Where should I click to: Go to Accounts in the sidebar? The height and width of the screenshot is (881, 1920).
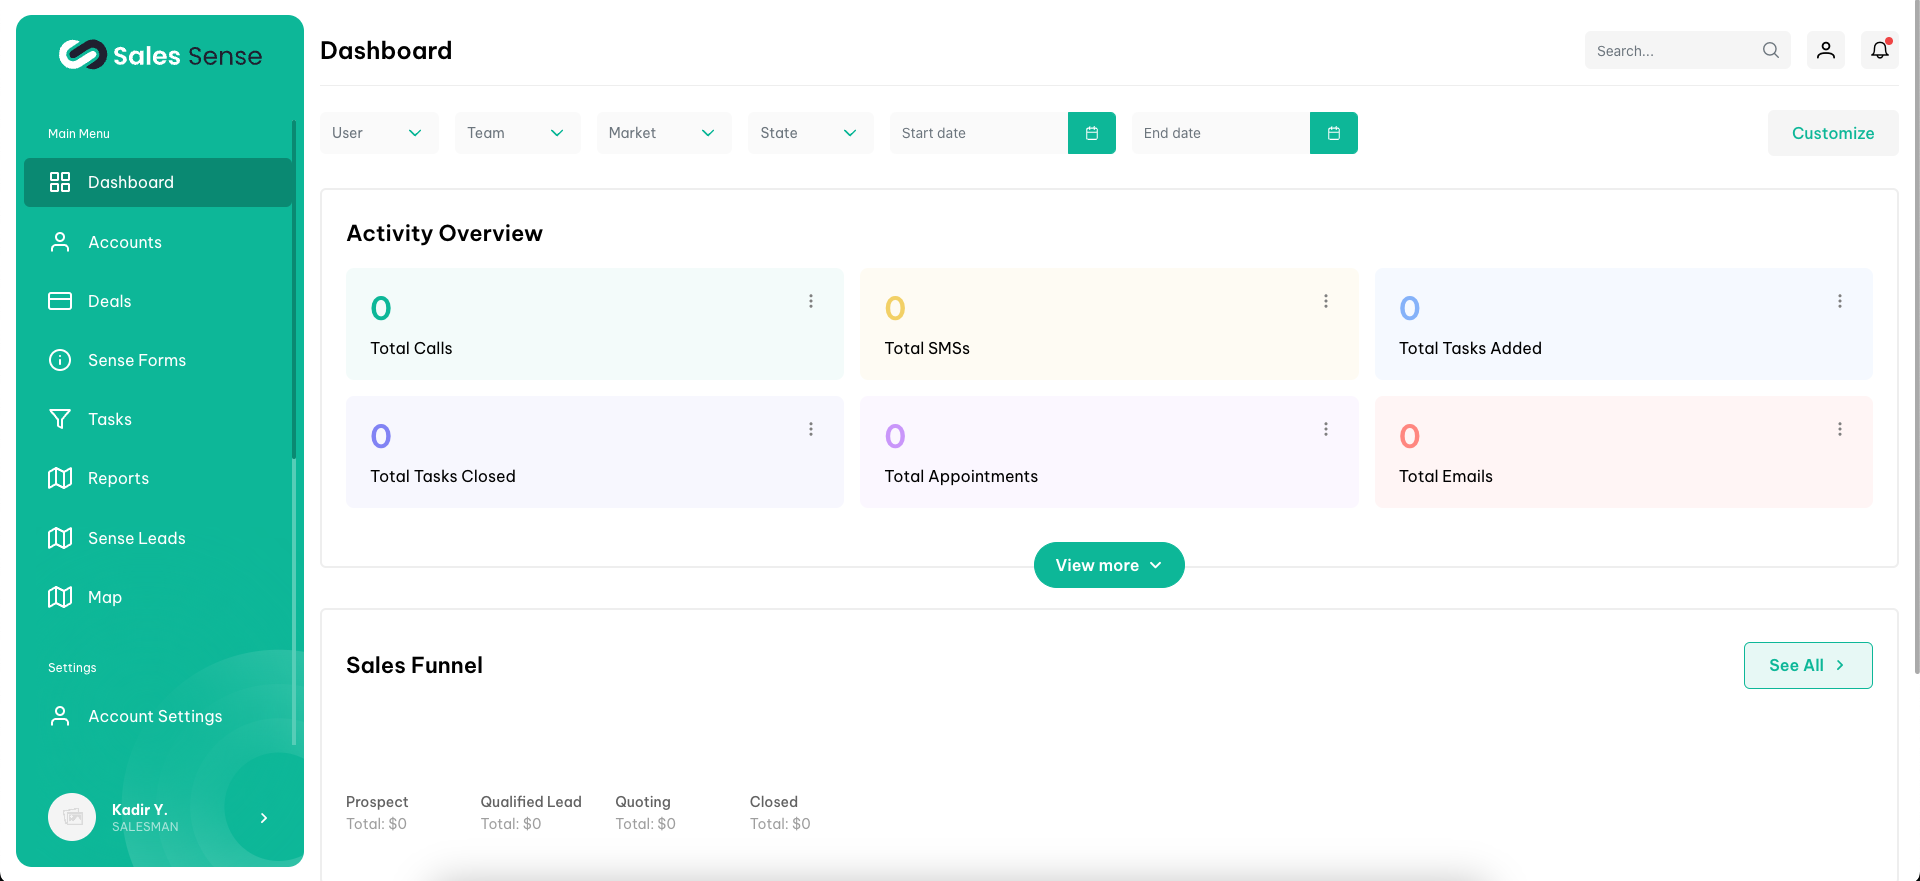point(125,242)
